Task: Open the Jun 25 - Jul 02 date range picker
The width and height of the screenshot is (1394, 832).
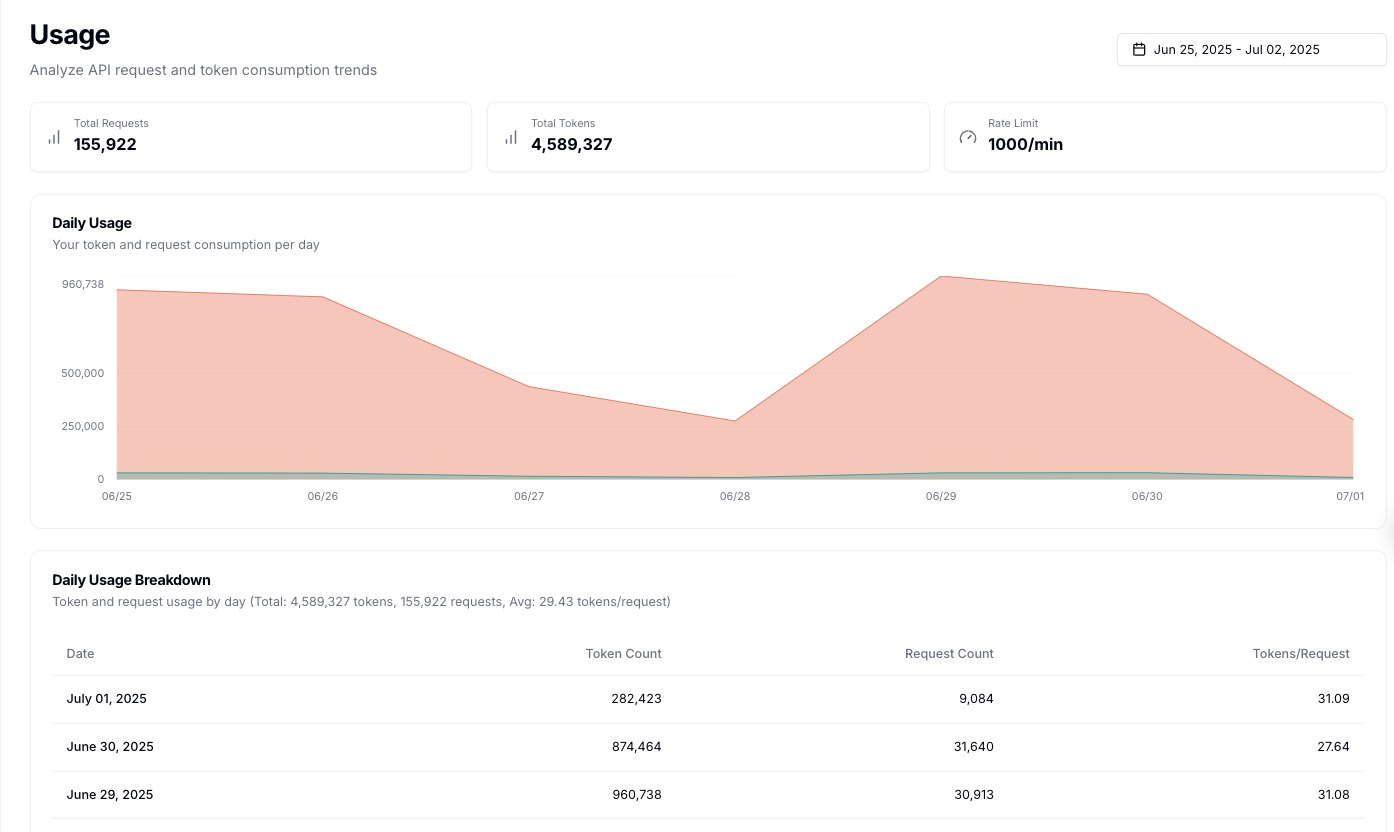Action: coord(1251,49)
